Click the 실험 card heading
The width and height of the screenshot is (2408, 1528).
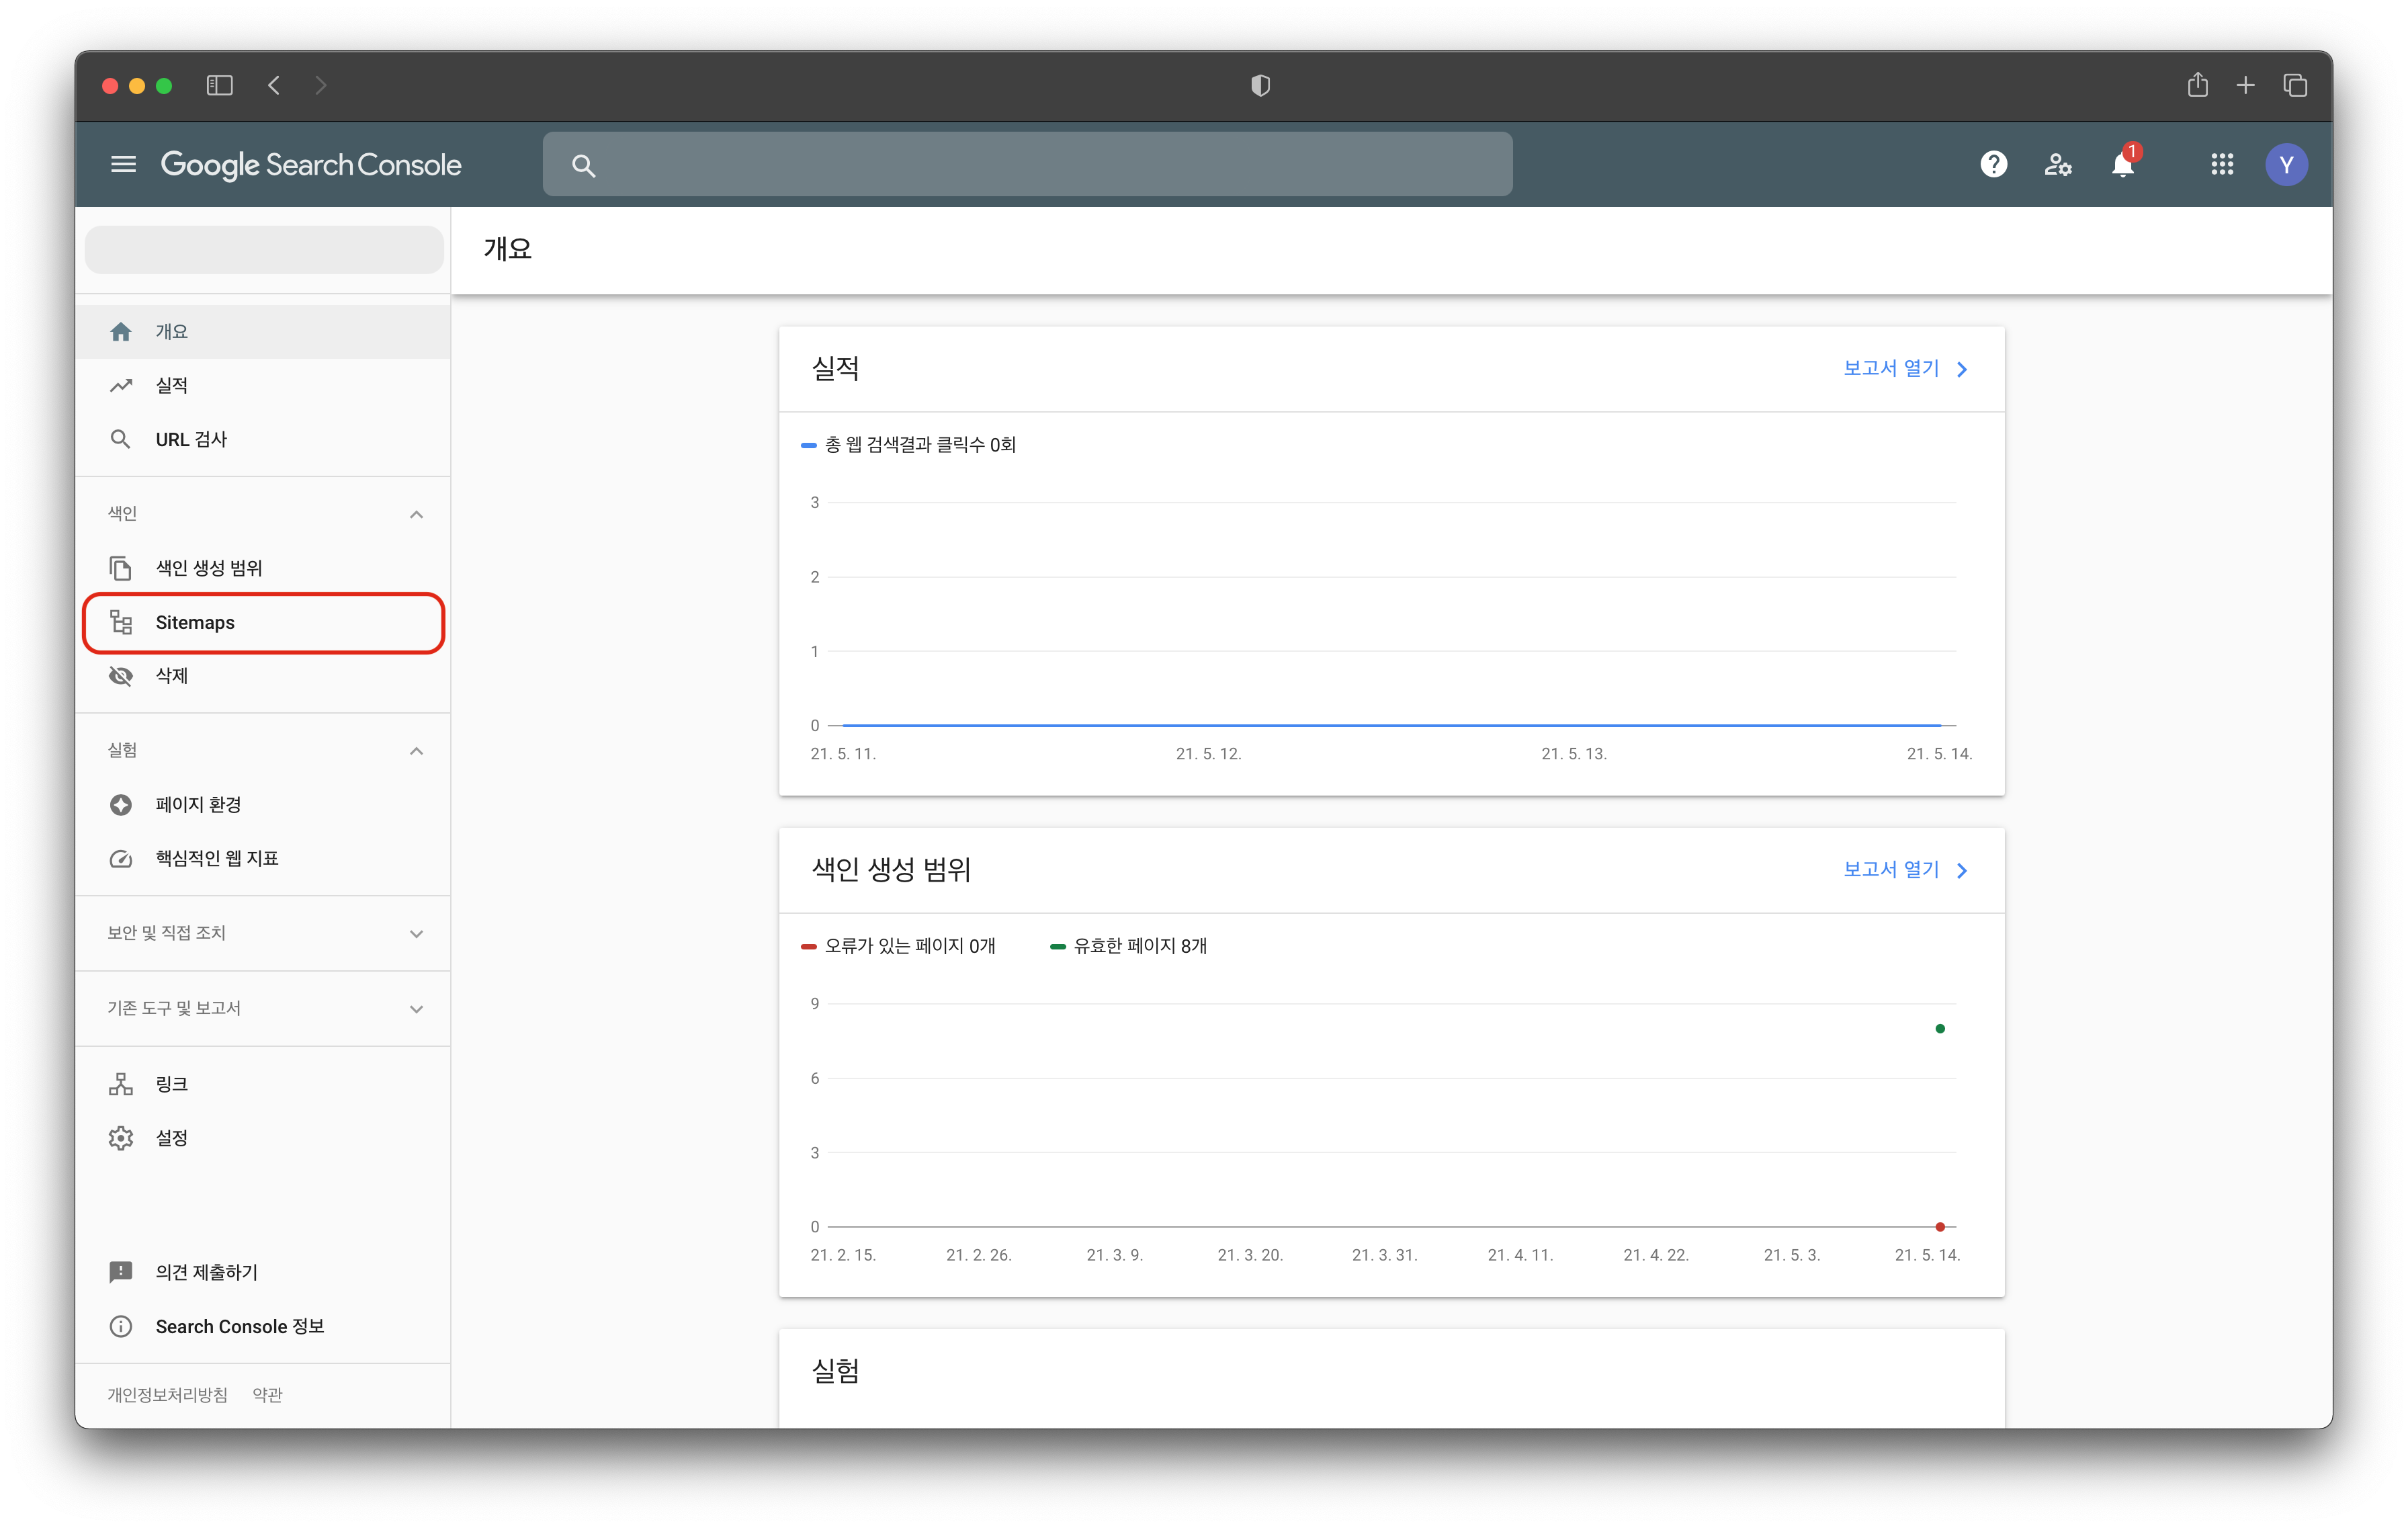pos(836,1371)
